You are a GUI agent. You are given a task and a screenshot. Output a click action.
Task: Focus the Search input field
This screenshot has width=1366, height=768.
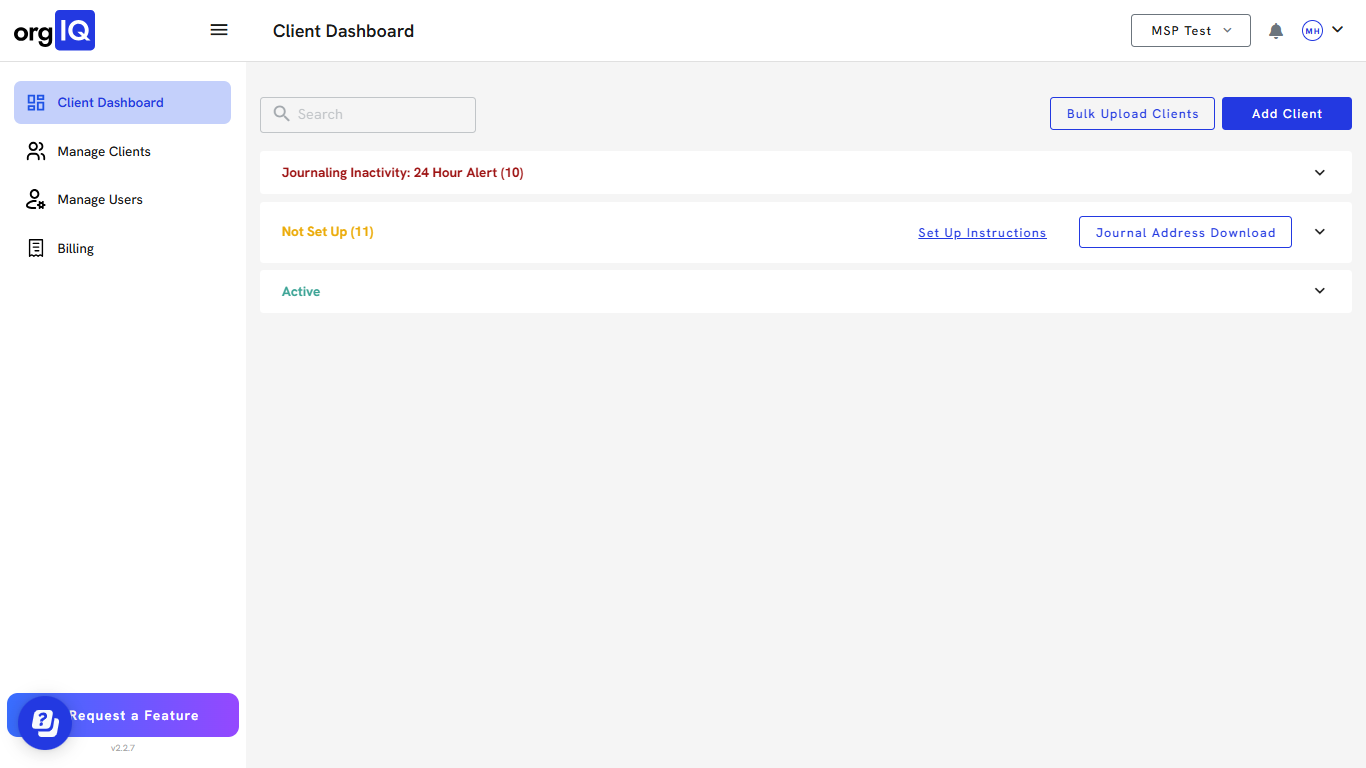[x=380, y=115]
